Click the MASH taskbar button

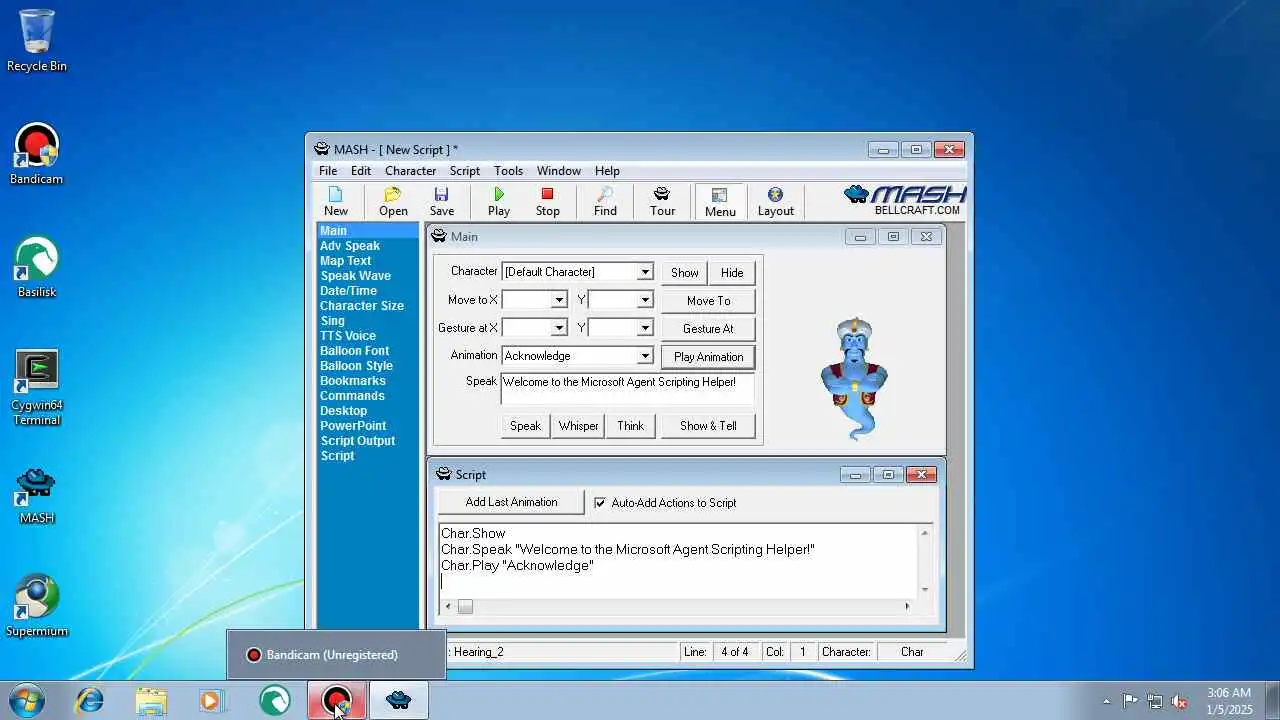pyautogui.click(x=399, y=700)
